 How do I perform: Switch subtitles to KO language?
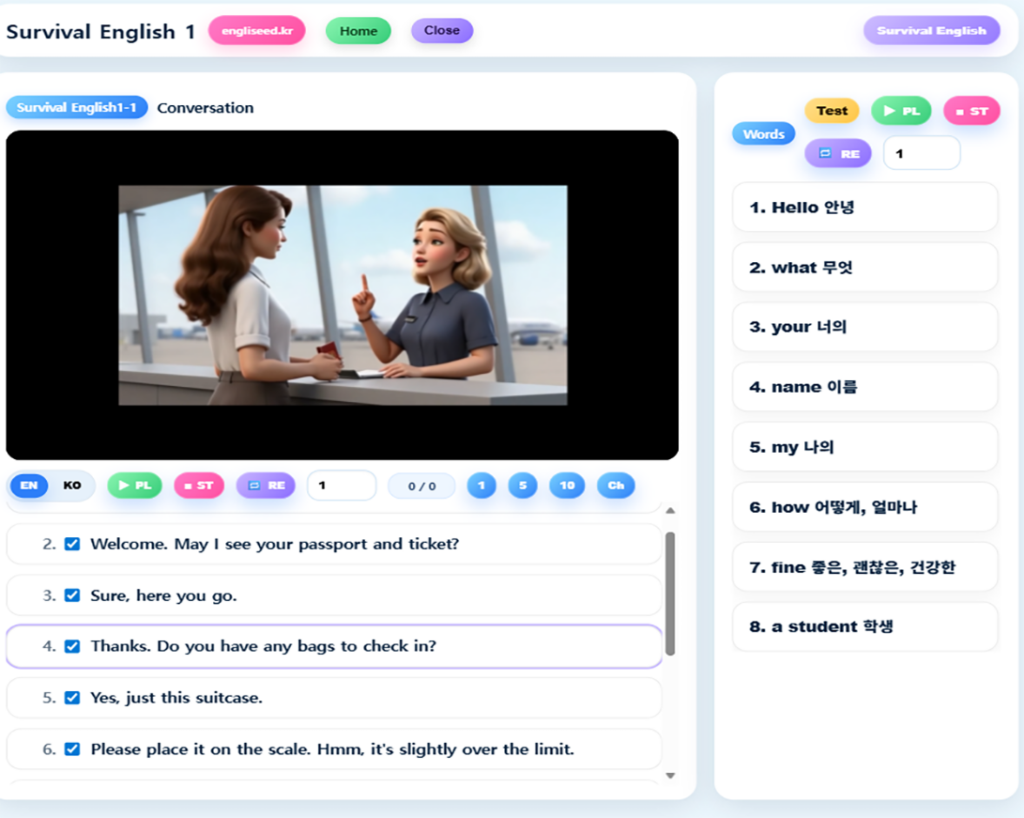72,486
